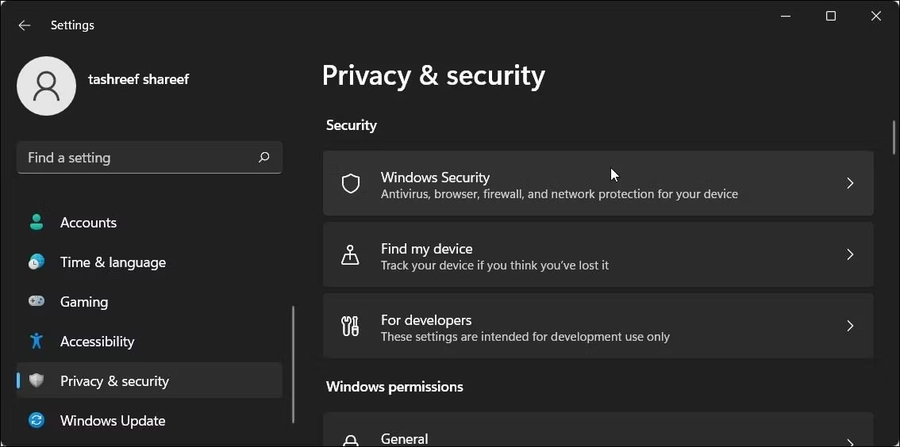Click the Find my device person-pin icon
Image resolution: width=900 pixels, height=447 pixels.
pyautogui.click(x=350, y=255)
